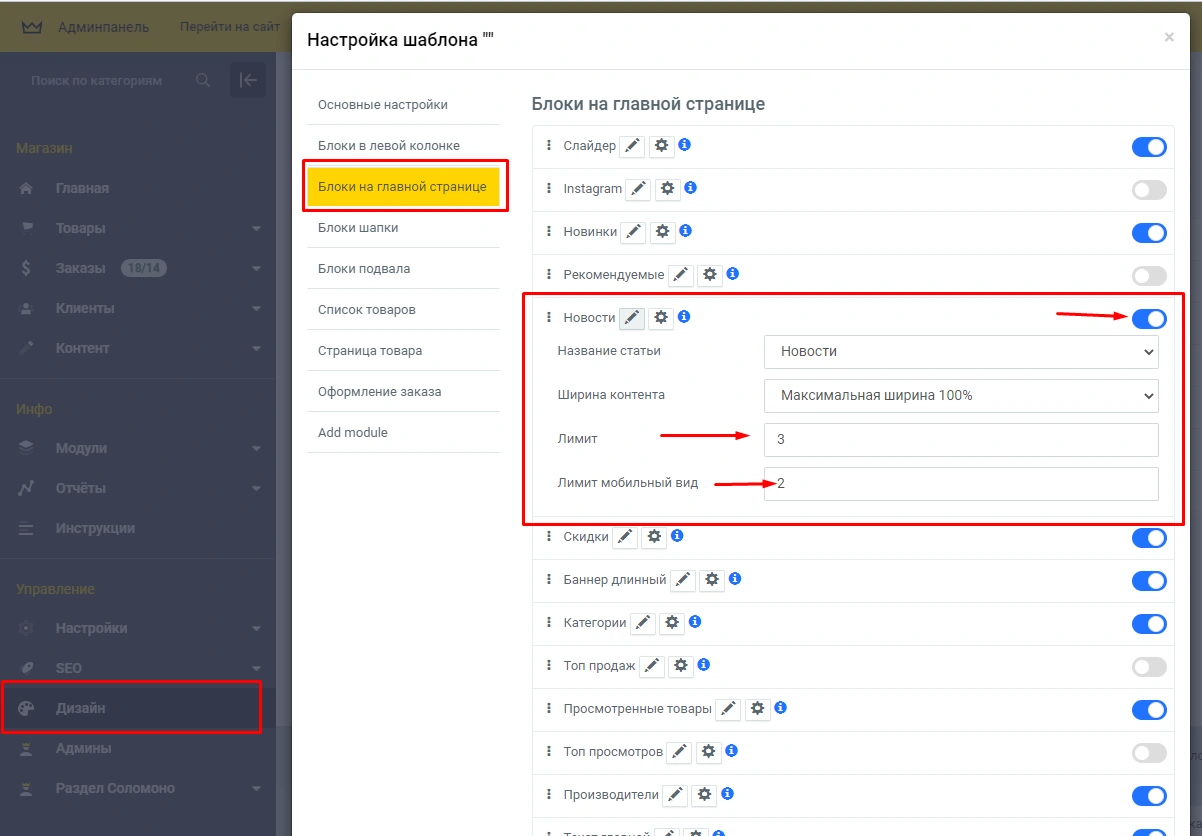Open the Название статьи dropdown
The image size is (1202, 836).
click(x=960, y=352)
